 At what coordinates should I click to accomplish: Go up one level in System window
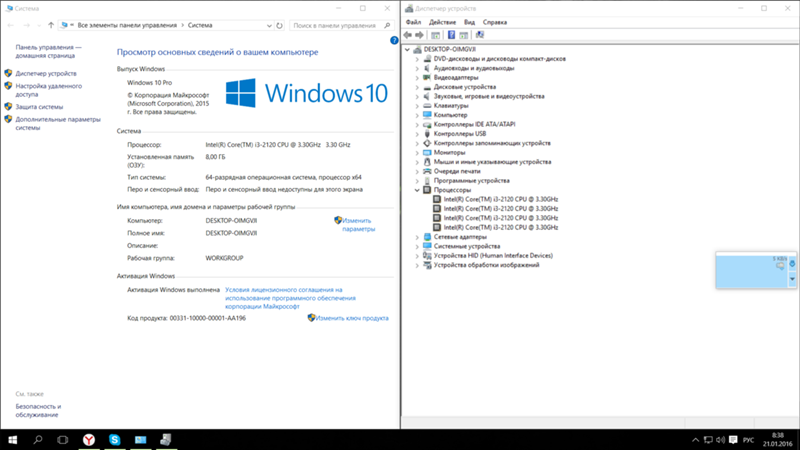51,26
